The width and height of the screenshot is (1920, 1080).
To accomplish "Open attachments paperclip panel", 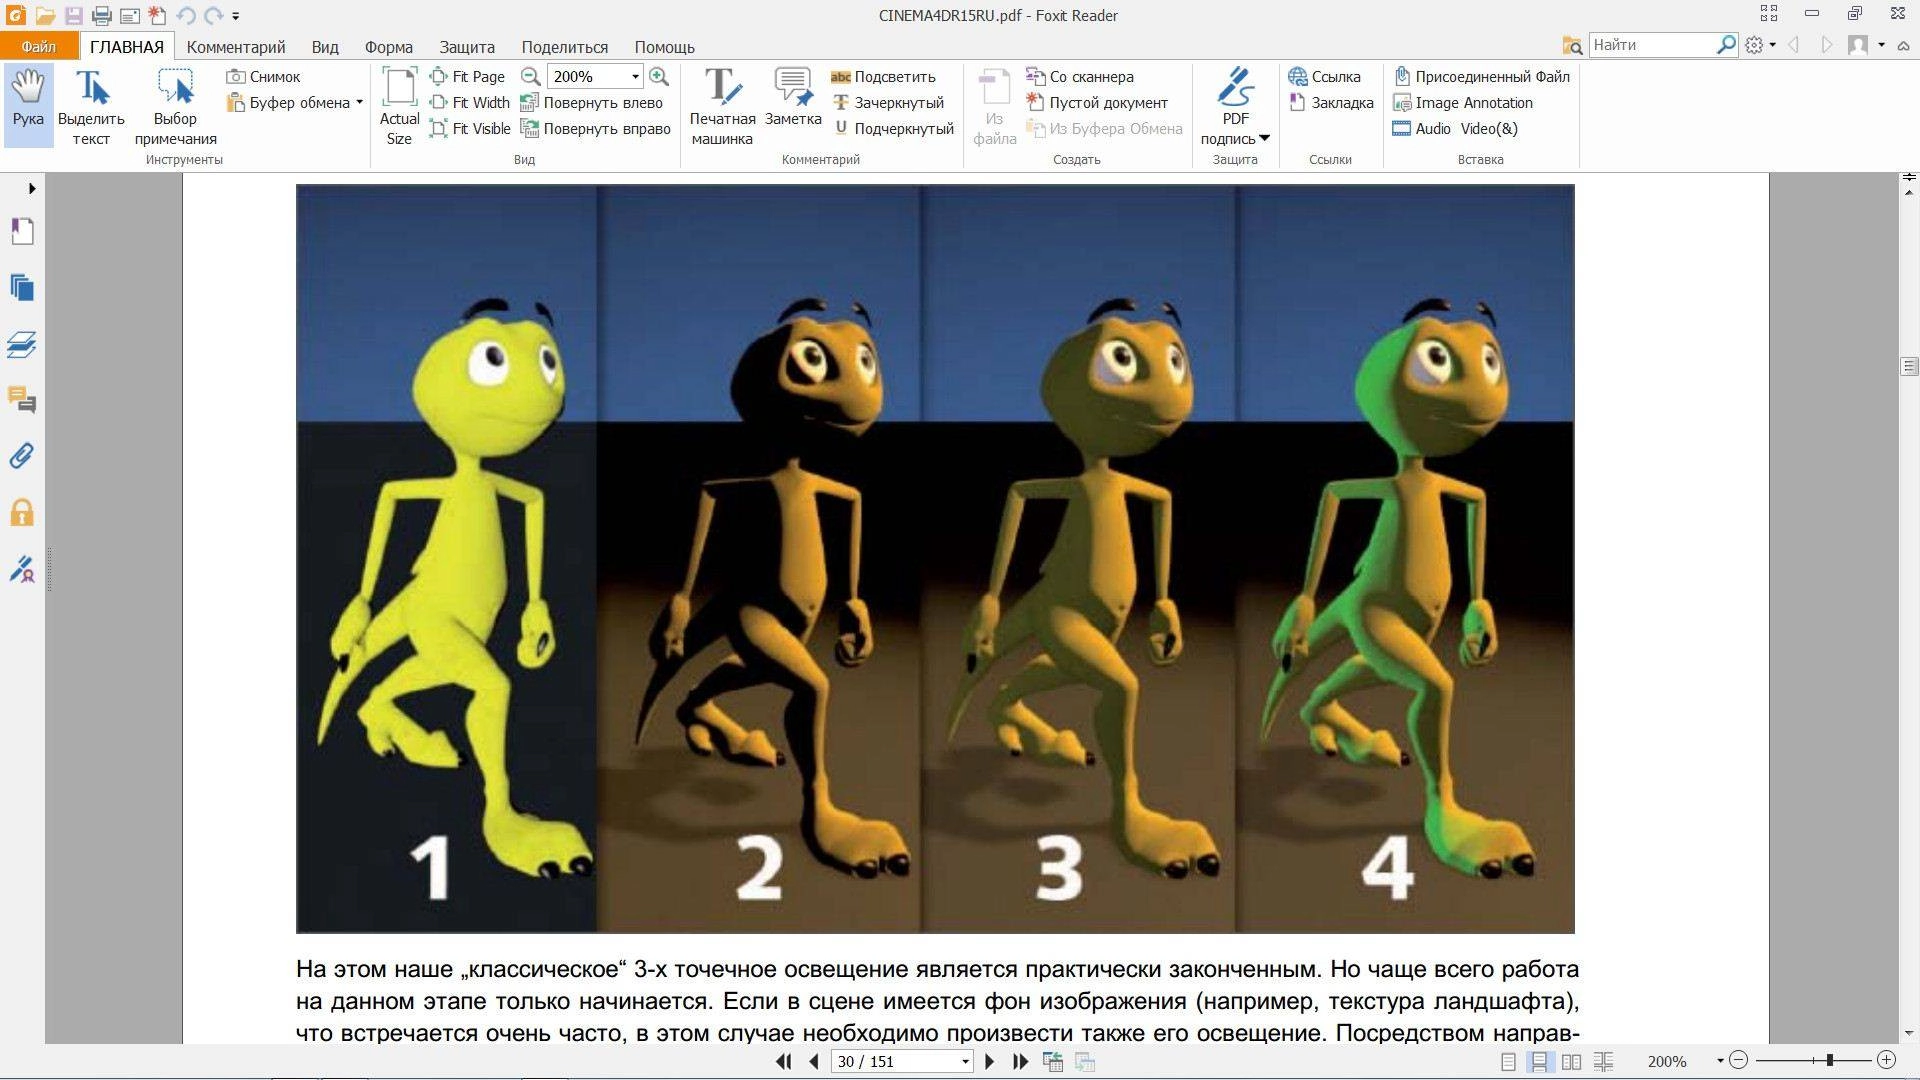I will pyautogui.click(x=22, y=456).
